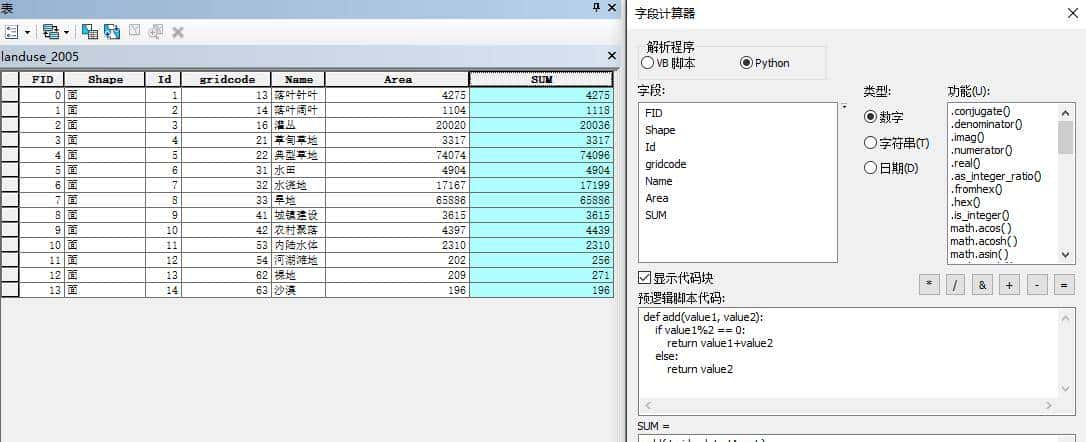Viewport: 1086px width, 442px height.
Task: Expand the Related Tables dropdown arrow
Action: pyautogui.click(x=66, y=32)
